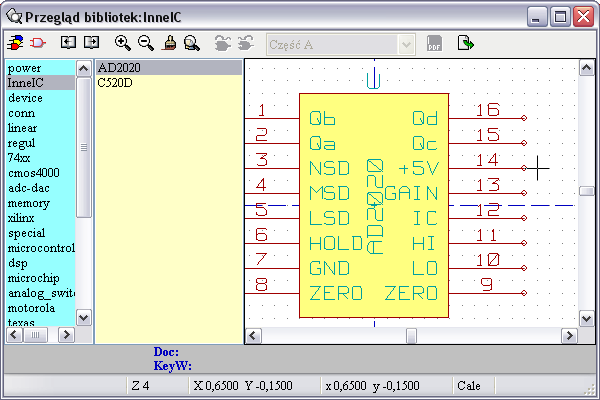Select the '74xx' library
Viewport: 600px width, 400px height.
41,158
